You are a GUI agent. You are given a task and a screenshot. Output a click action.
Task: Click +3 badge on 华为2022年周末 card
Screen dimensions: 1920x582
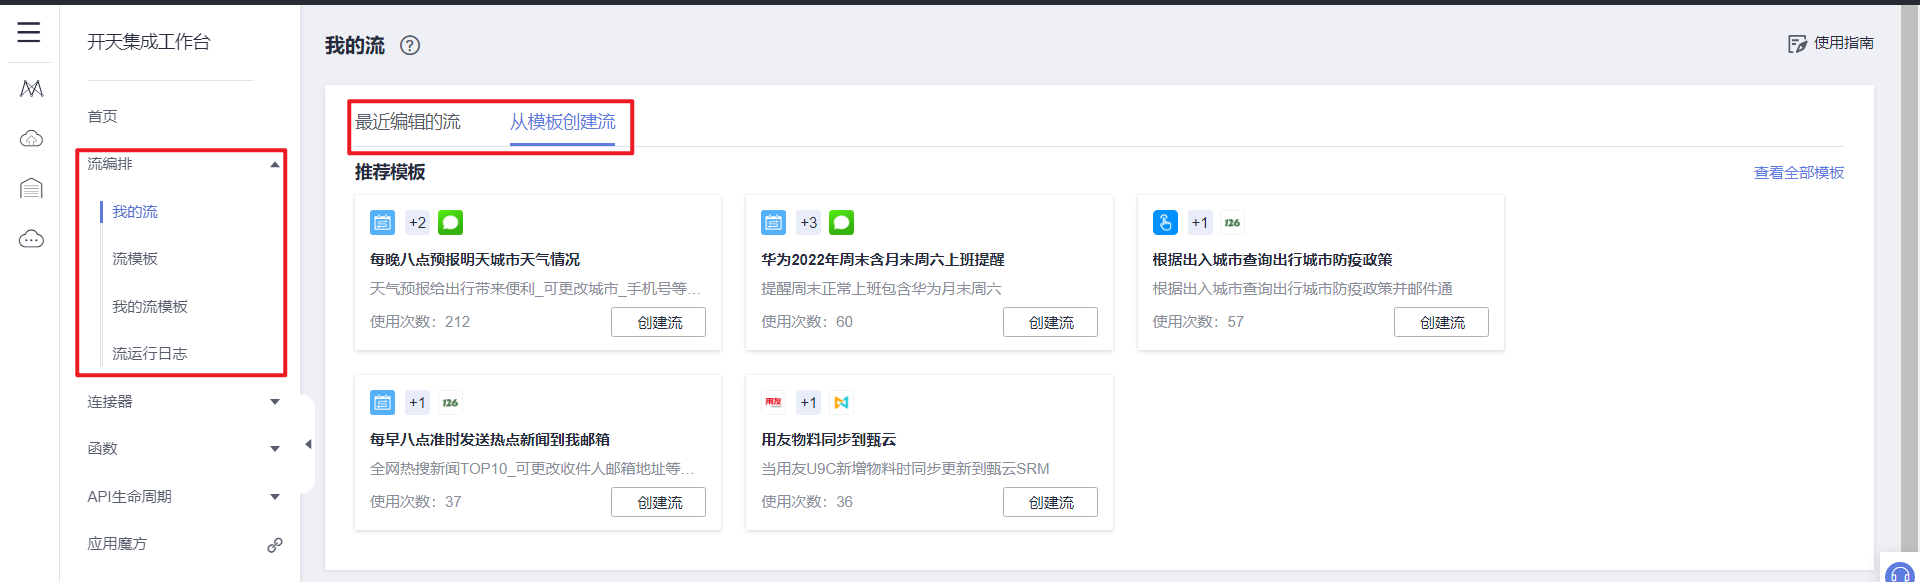[x=808, y=222]
